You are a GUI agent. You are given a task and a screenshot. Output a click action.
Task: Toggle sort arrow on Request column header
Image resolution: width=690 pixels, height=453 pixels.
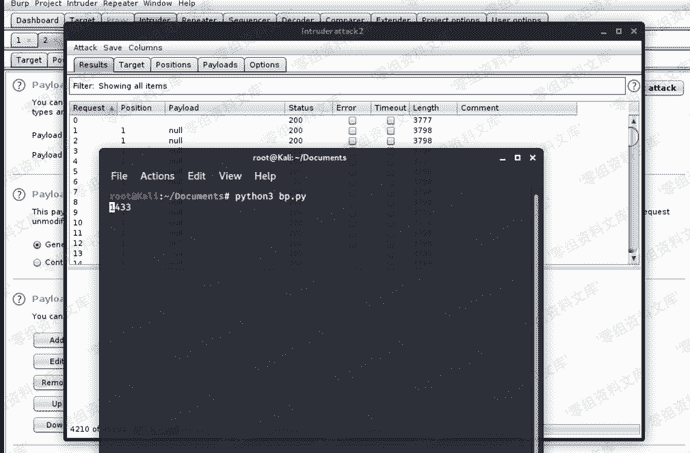click(x=111, y=108)
